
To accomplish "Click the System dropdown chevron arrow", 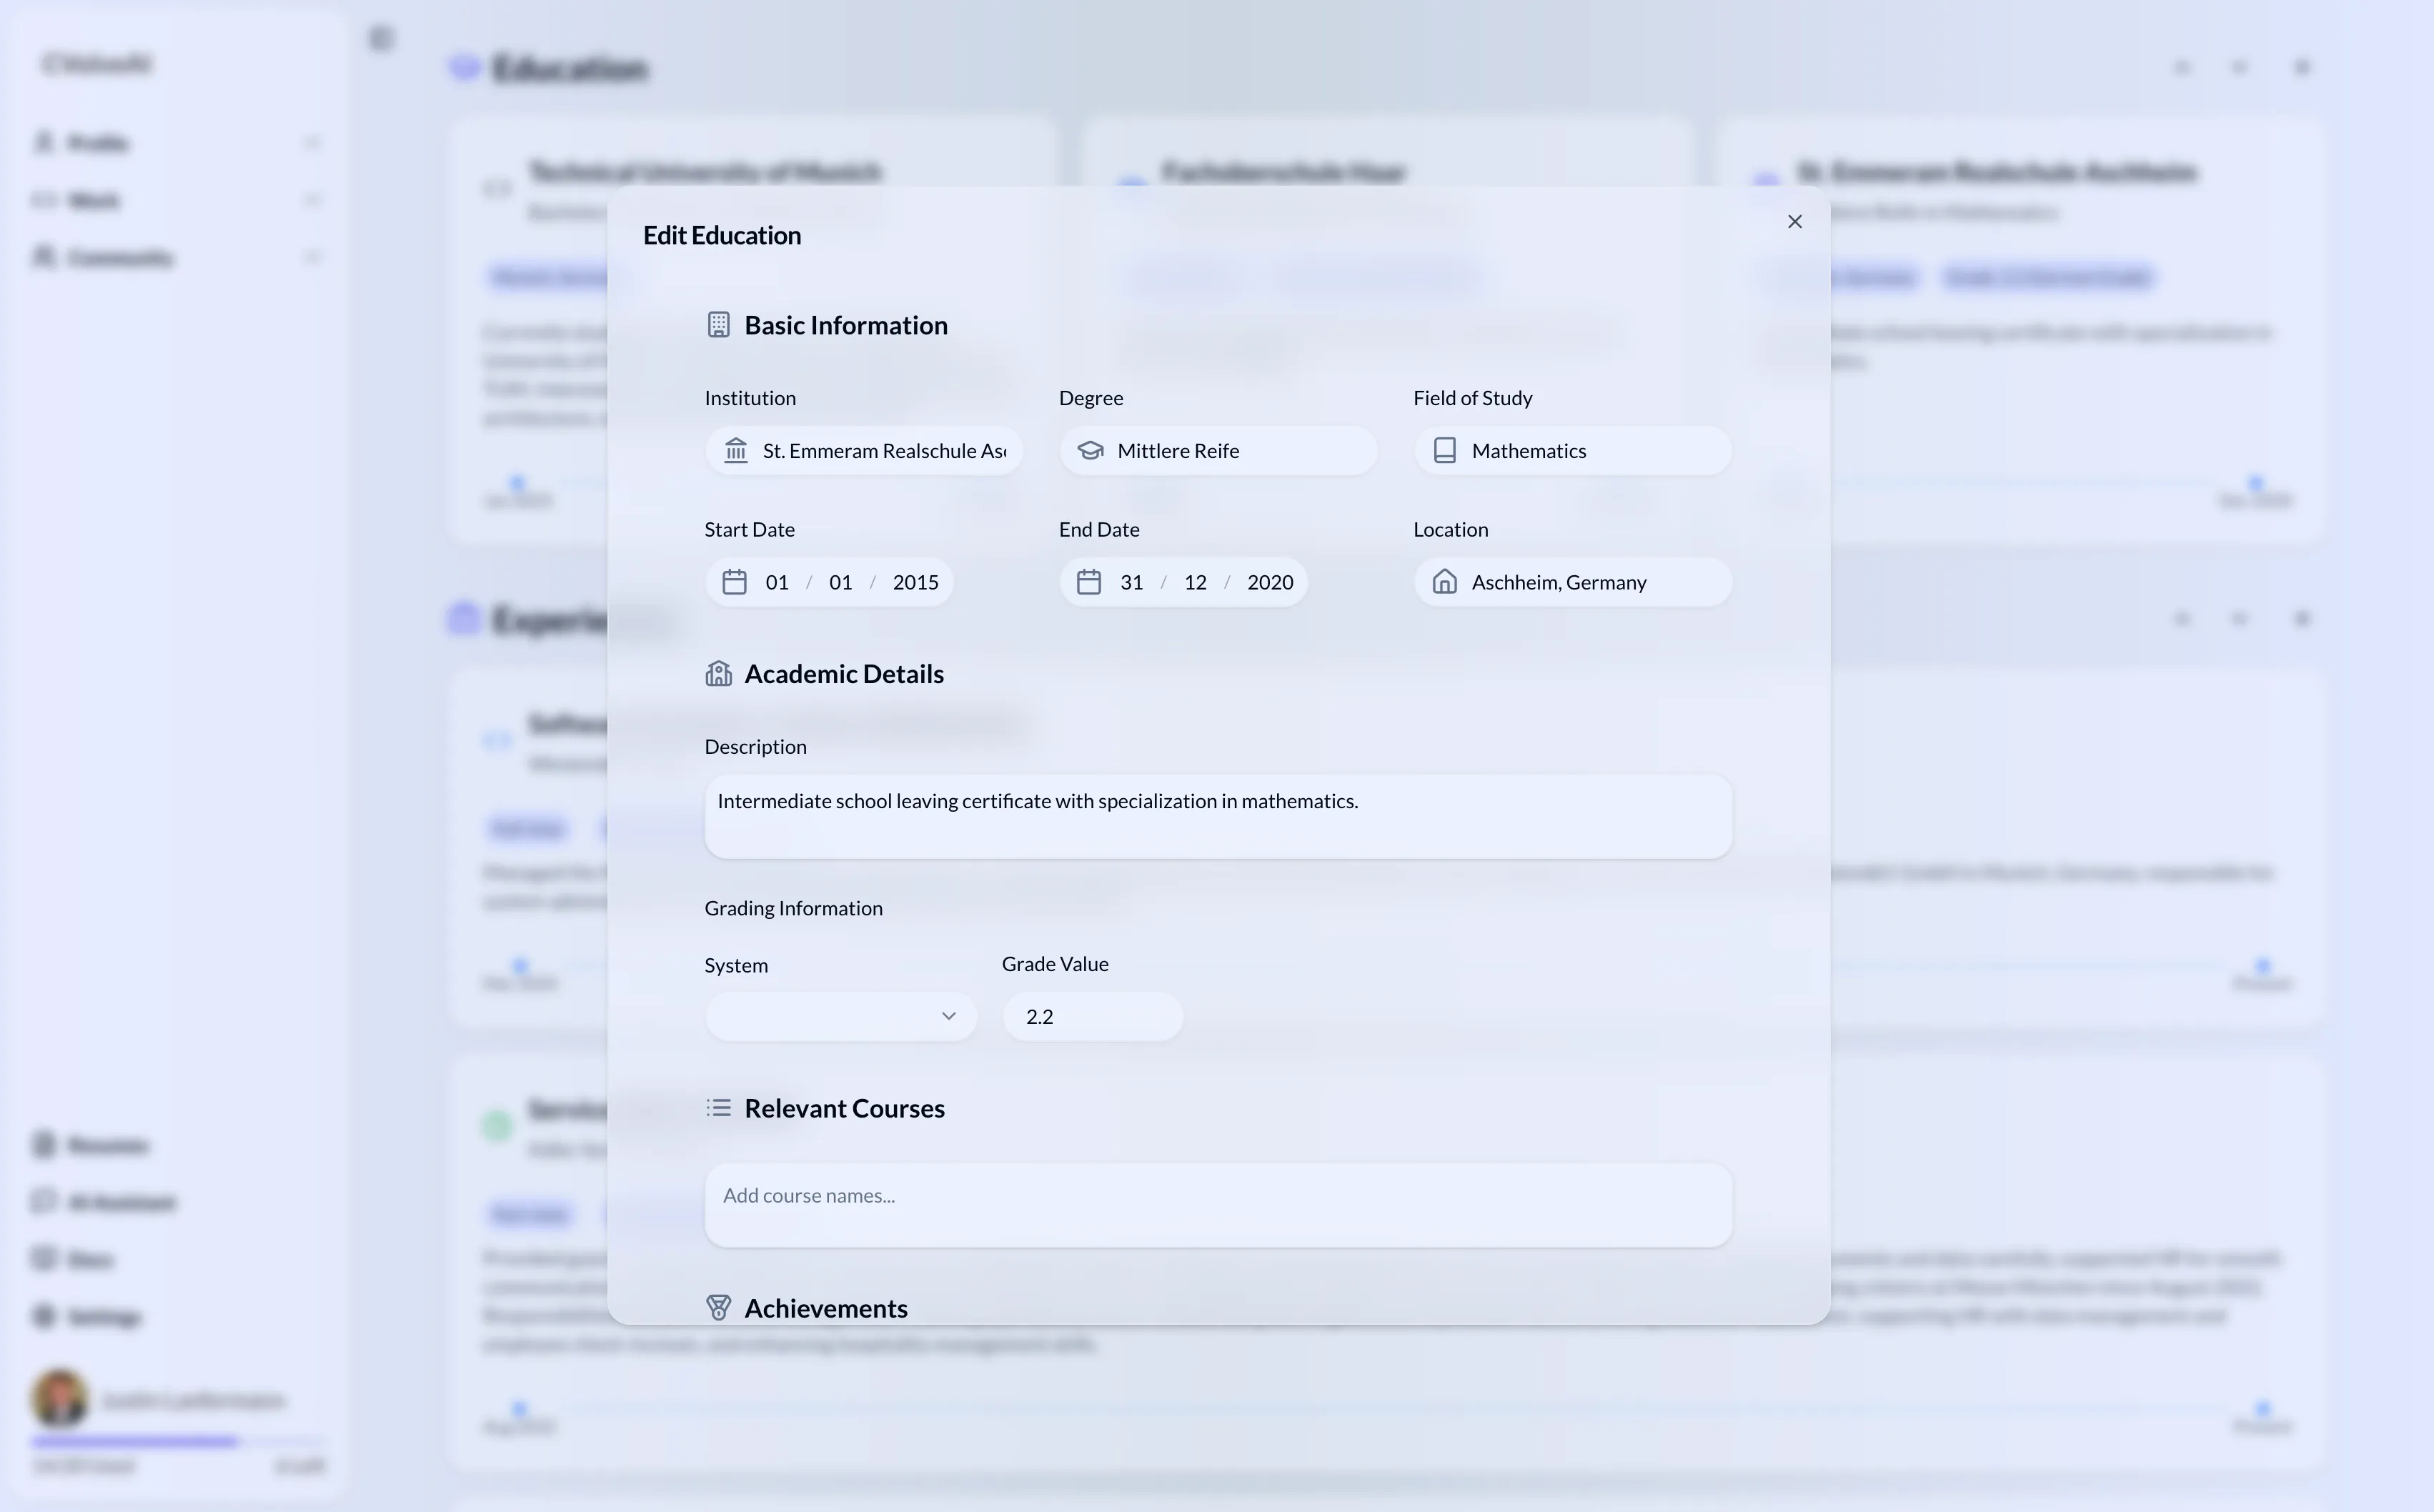I will pos(948,1017).
